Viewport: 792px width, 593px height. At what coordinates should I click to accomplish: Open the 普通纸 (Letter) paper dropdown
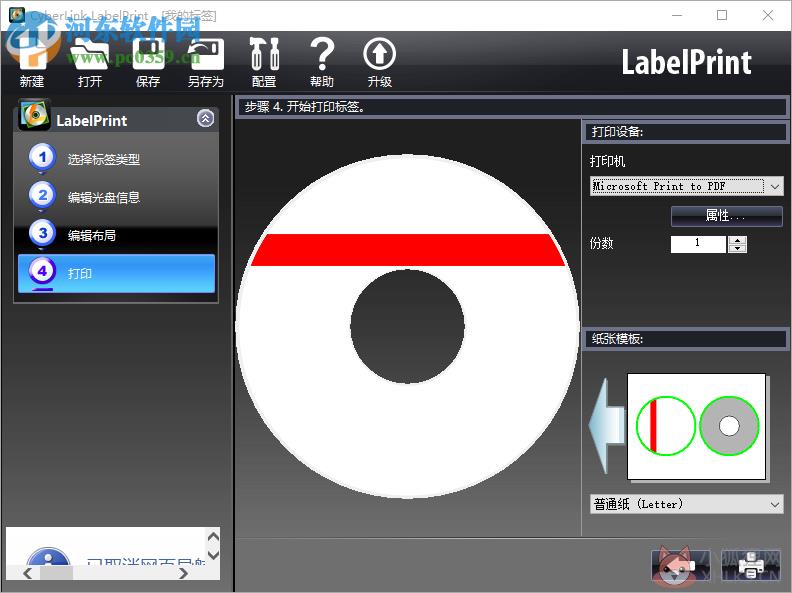[686, 504]
